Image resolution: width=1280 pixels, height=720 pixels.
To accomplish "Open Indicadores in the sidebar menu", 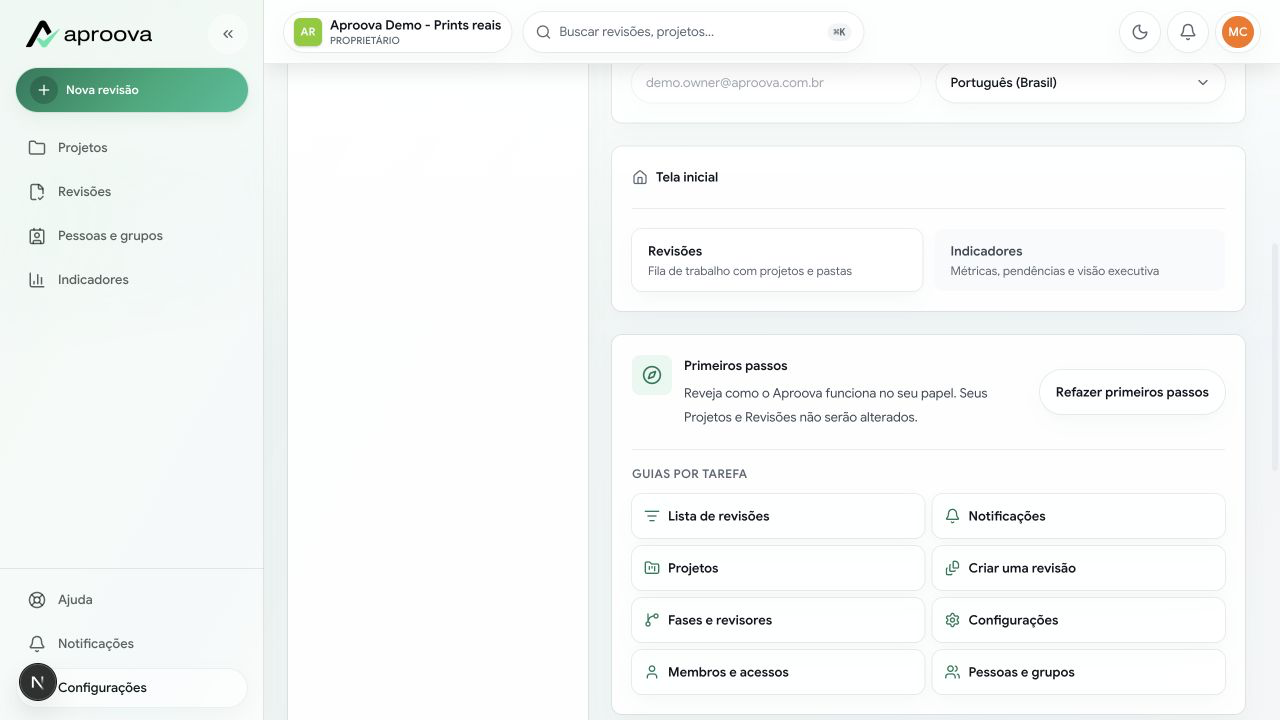I will [132, 280].
